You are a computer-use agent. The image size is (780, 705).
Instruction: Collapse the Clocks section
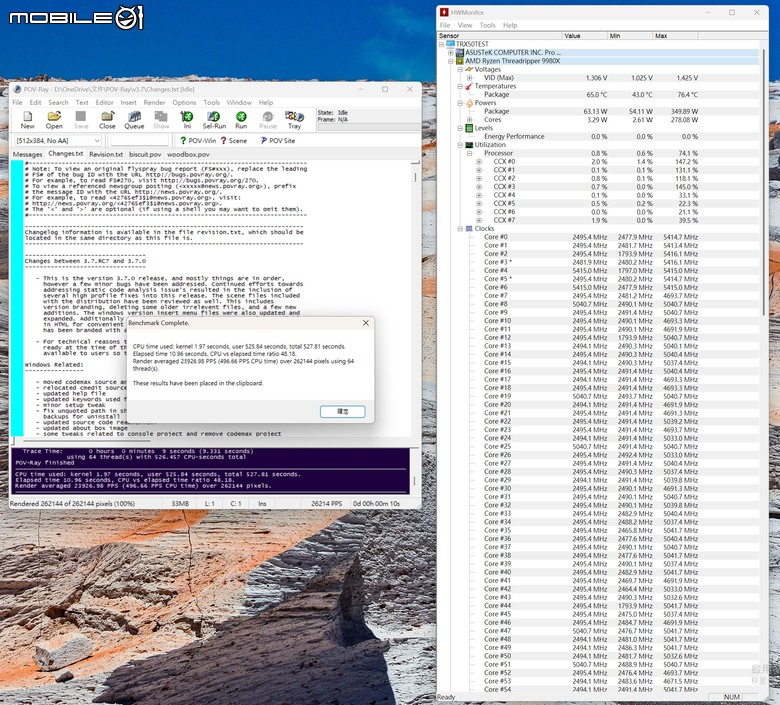[x=460, y=228]
